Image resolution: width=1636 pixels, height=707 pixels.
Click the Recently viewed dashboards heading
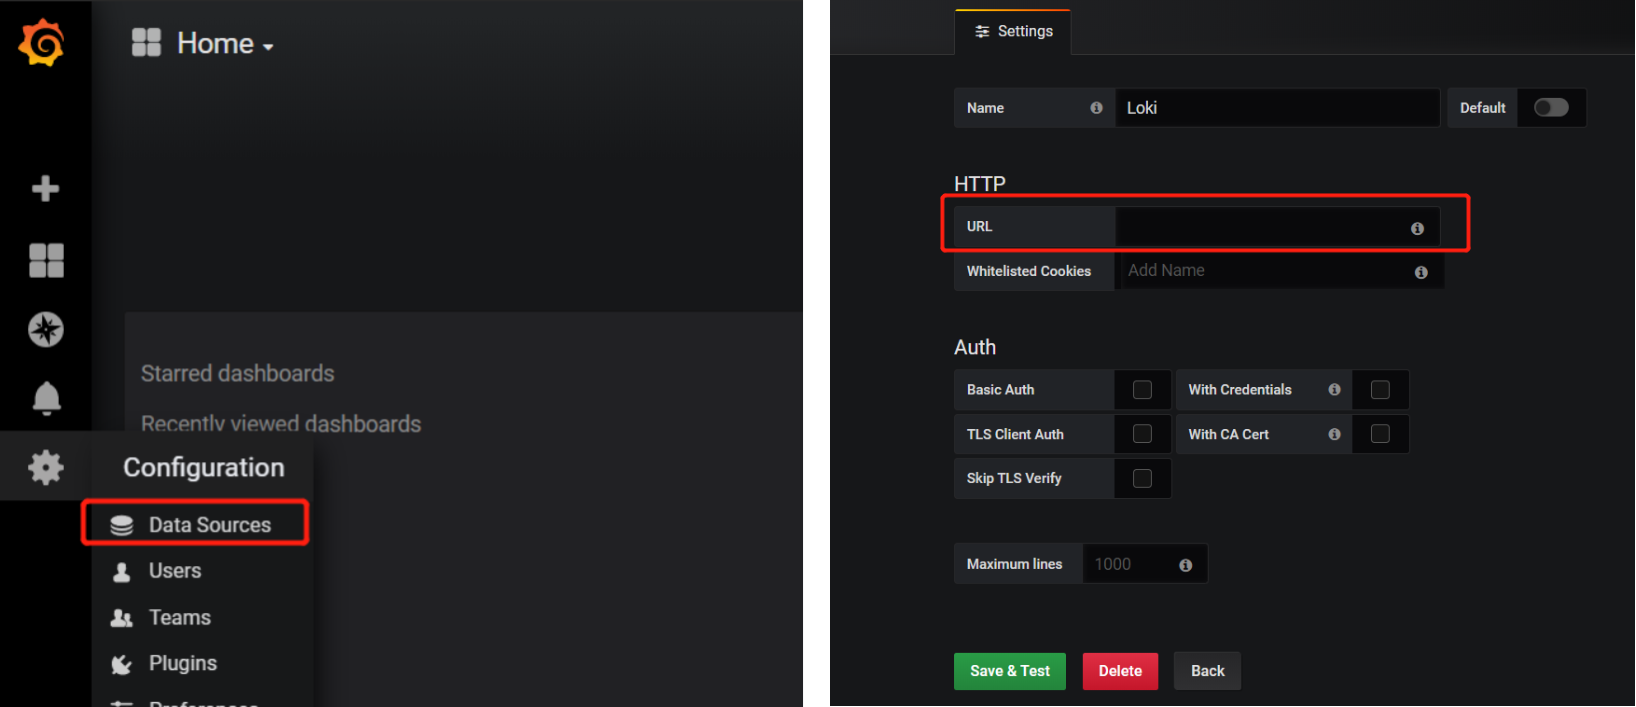point(281,424)
